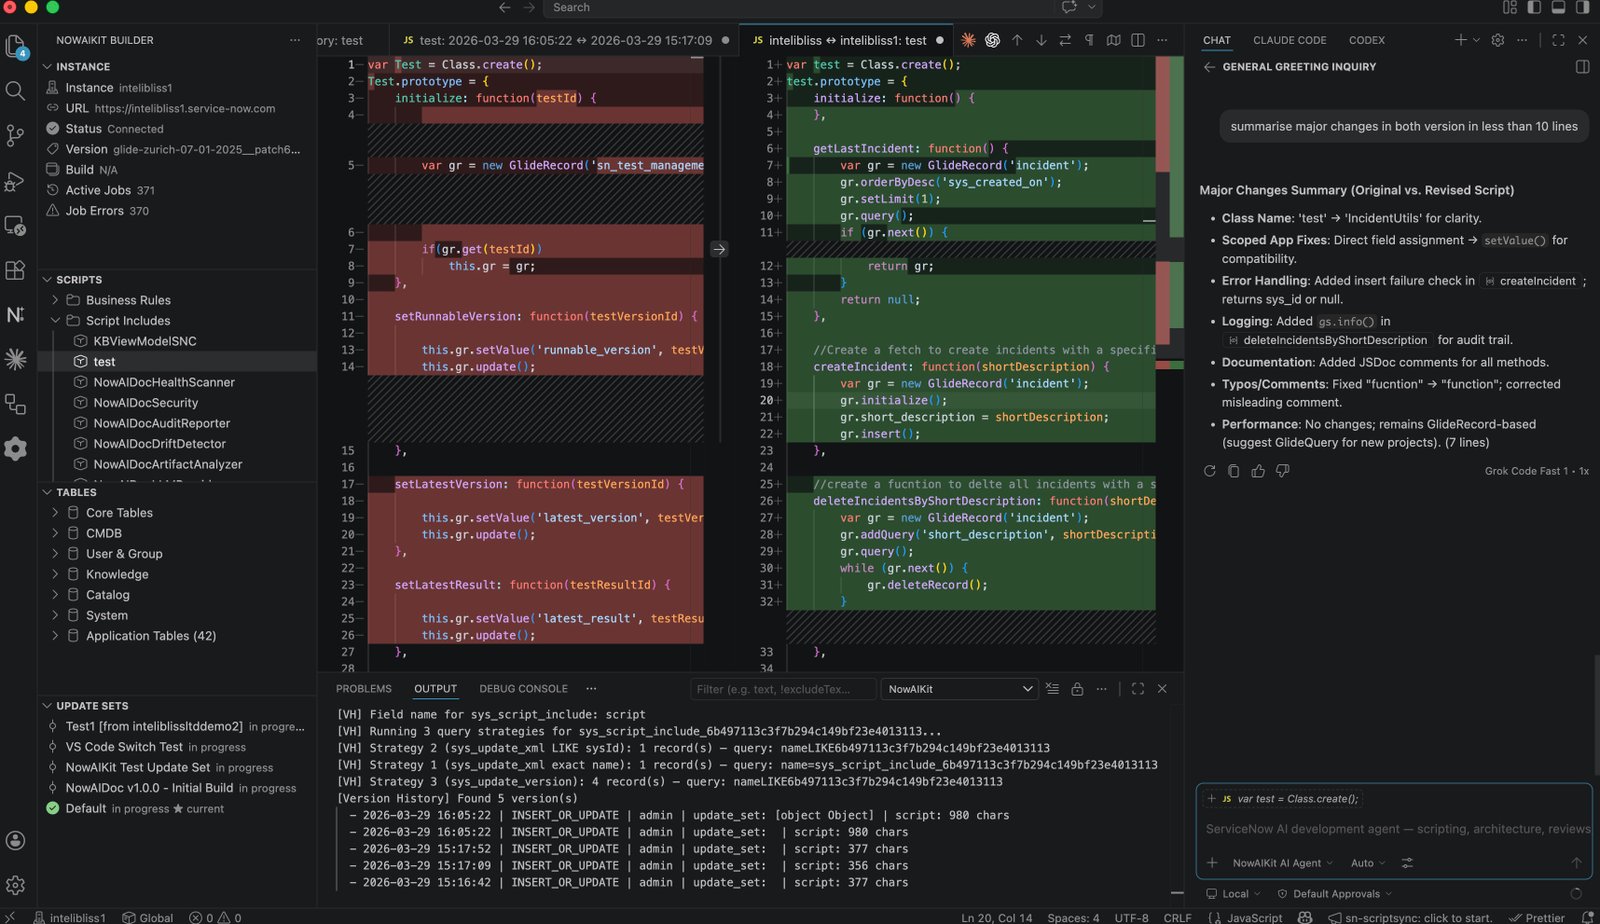Click the gear-shaped extension icon in activity bar

15,448
